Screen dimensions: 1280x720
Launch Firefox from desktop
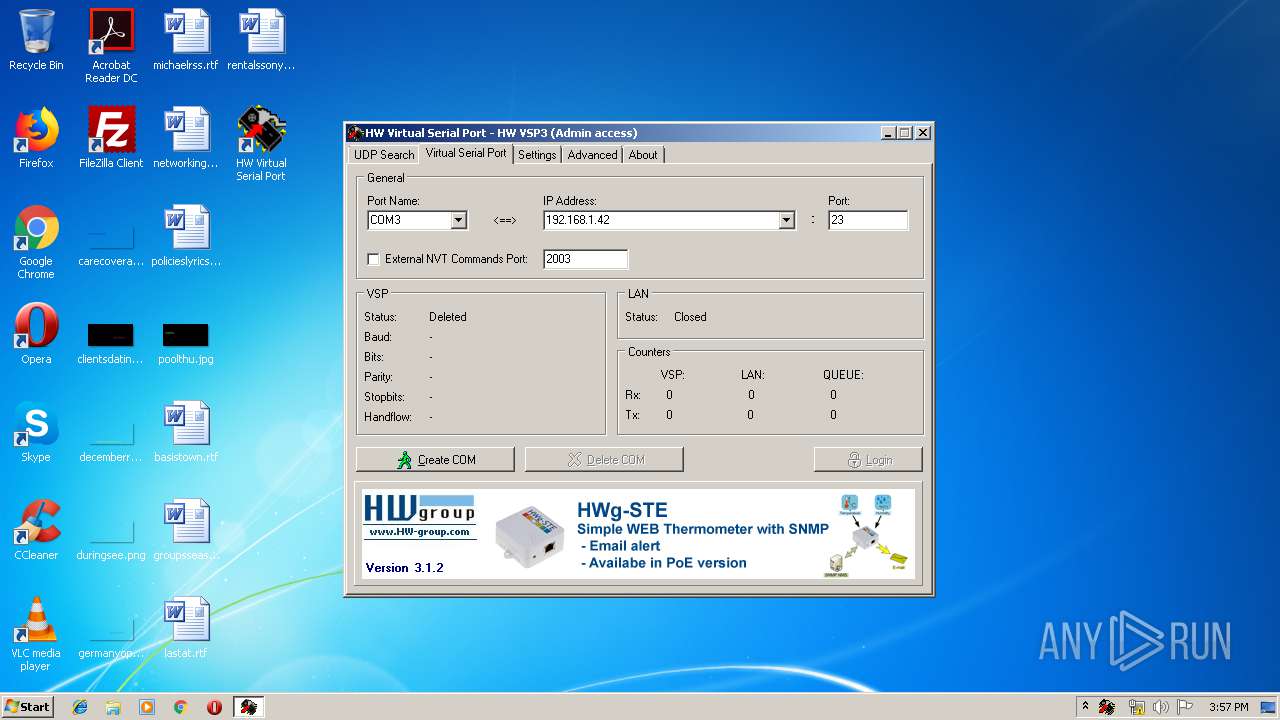click(x=36, y=138)
